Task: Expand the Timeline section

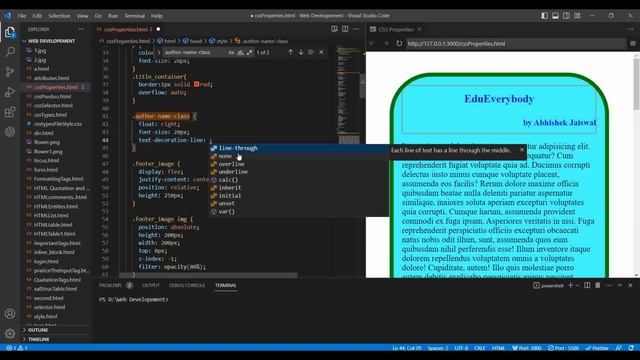Action: (x=39, y=339)
